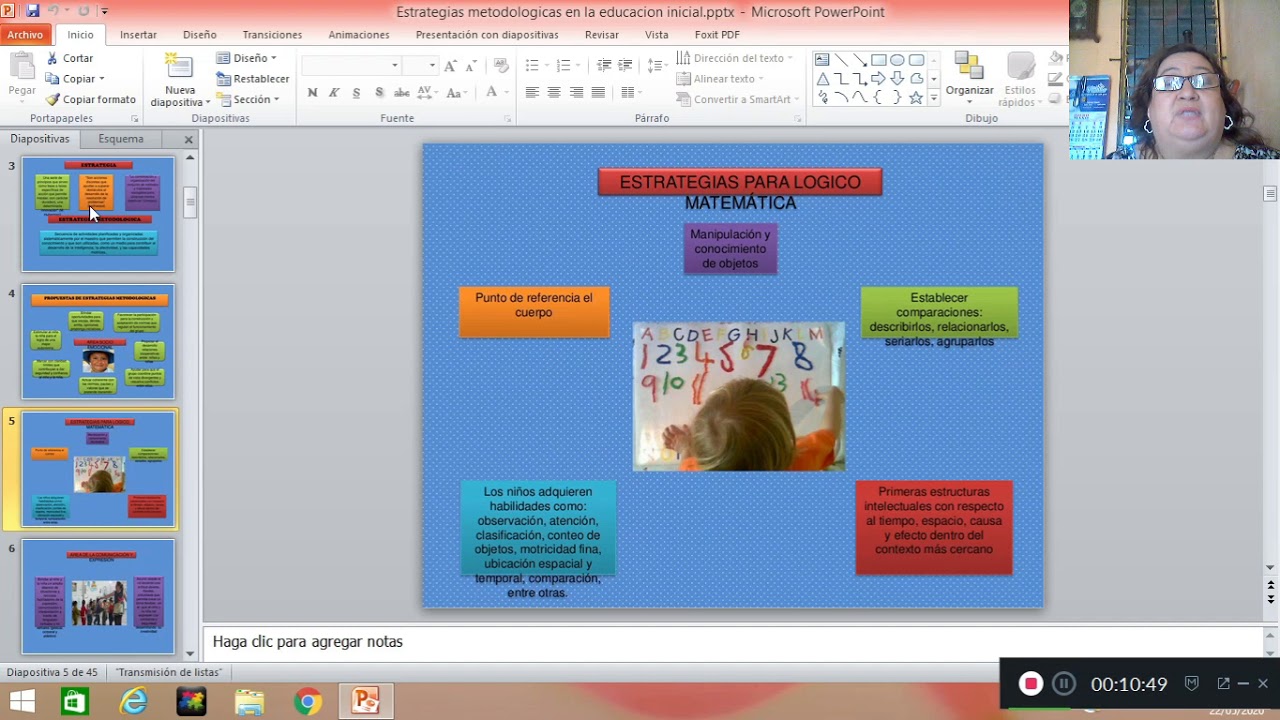The height and width of the screenshot is (720, 1280).
Task: Click the Copiar formato paintbrush
Action: [x=53, y=99]
